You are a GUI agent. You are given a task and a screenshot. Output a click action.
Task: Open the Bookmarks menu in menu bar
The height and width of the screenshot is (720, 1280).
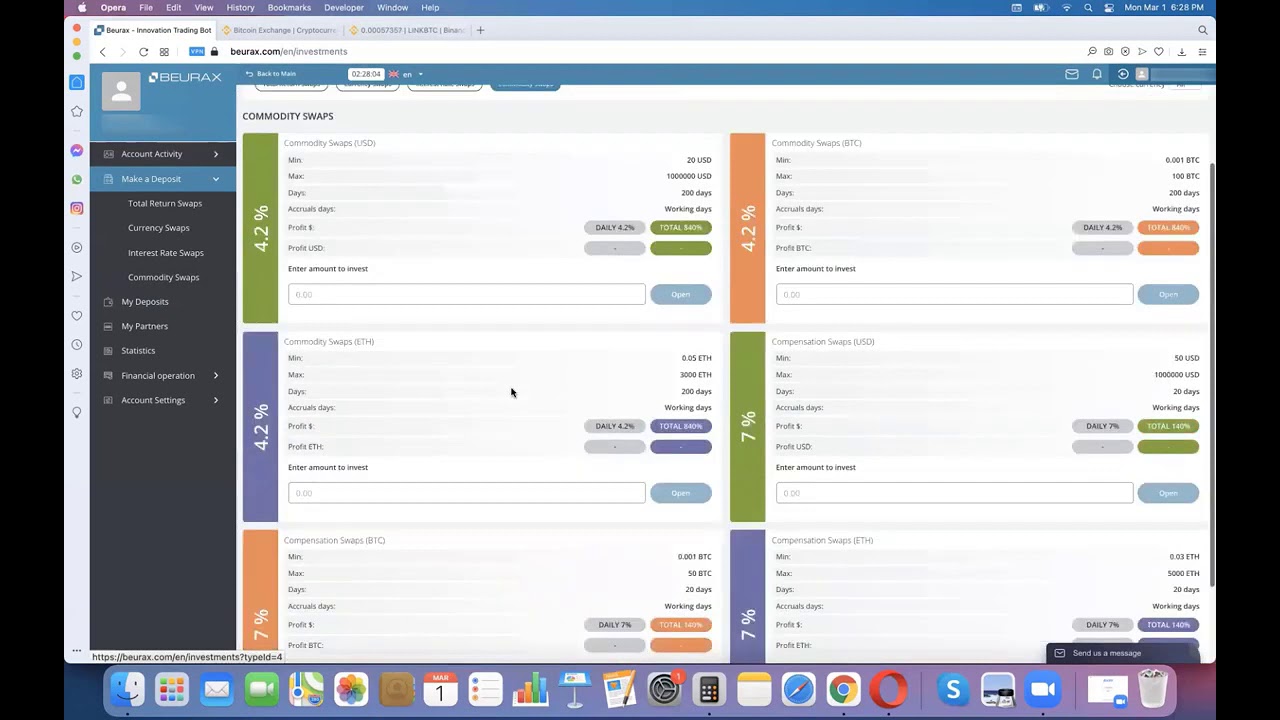tap(289, 7)
